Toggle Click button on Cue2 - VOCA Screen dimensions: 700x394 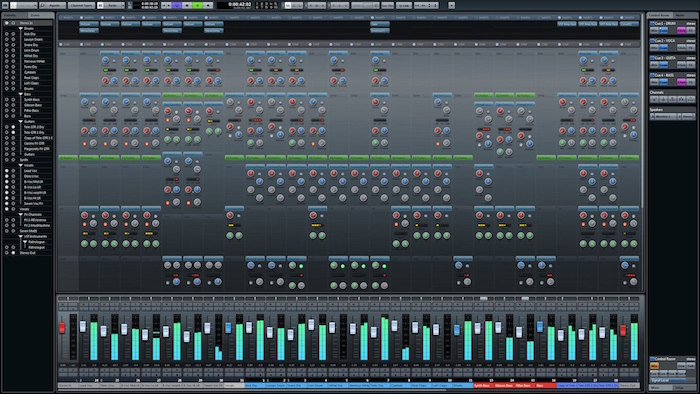[x=681, y=47]
